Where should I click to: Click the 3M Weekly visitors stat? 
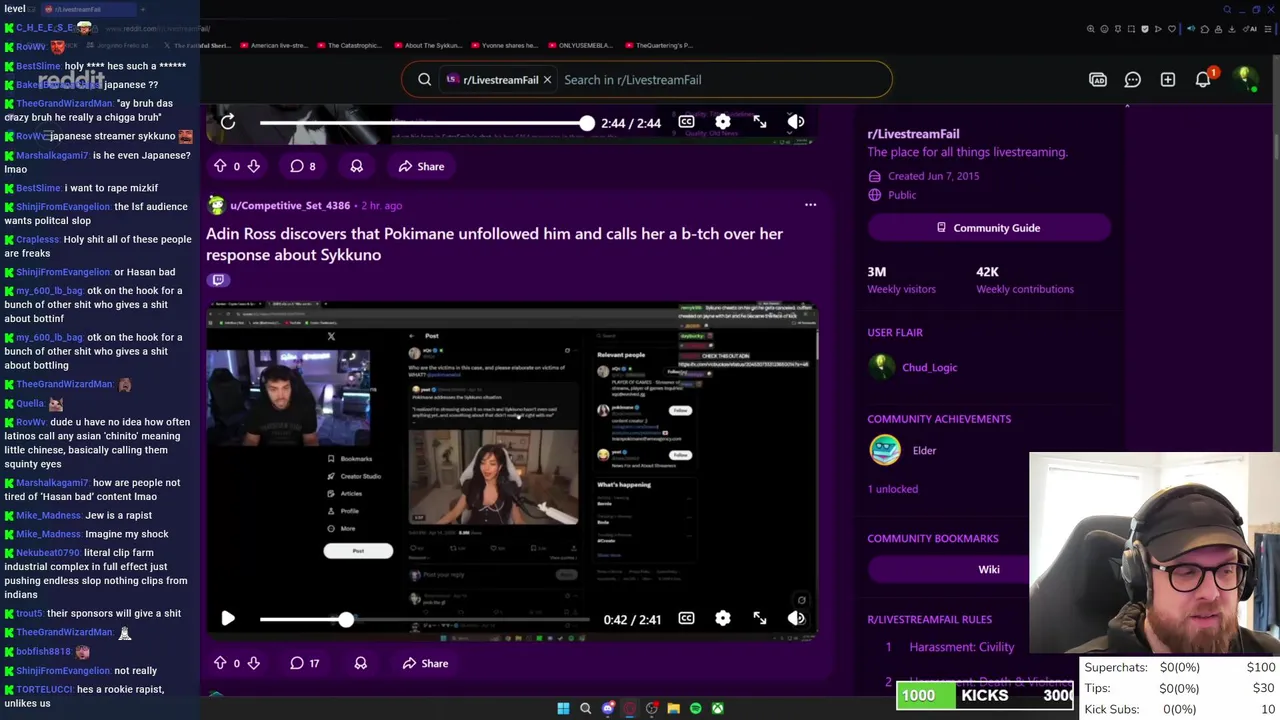901,280
